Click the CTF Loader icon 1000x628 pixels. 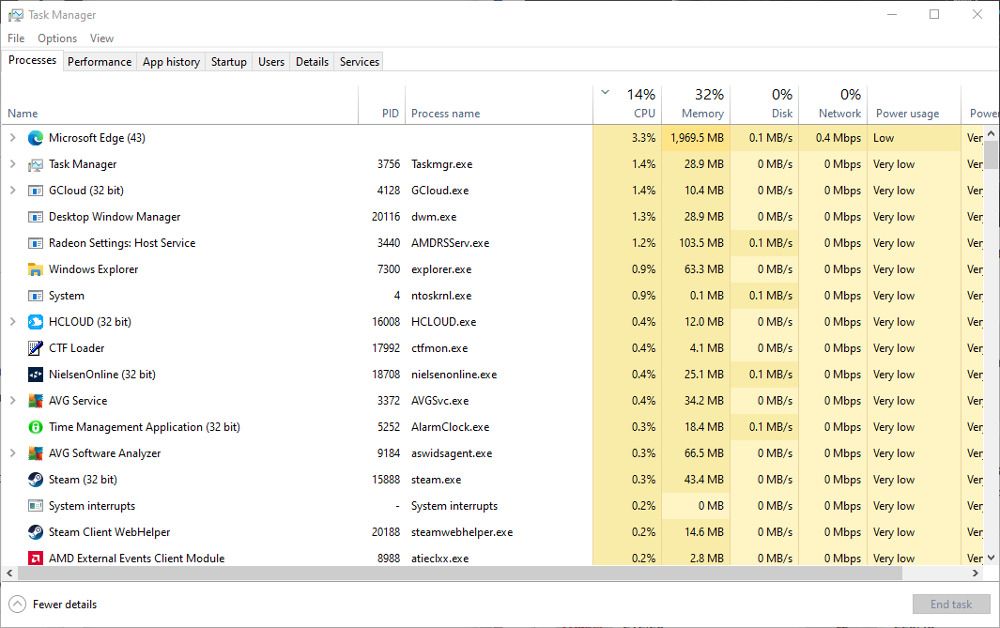pyautogui.click(x=35, y=348)
